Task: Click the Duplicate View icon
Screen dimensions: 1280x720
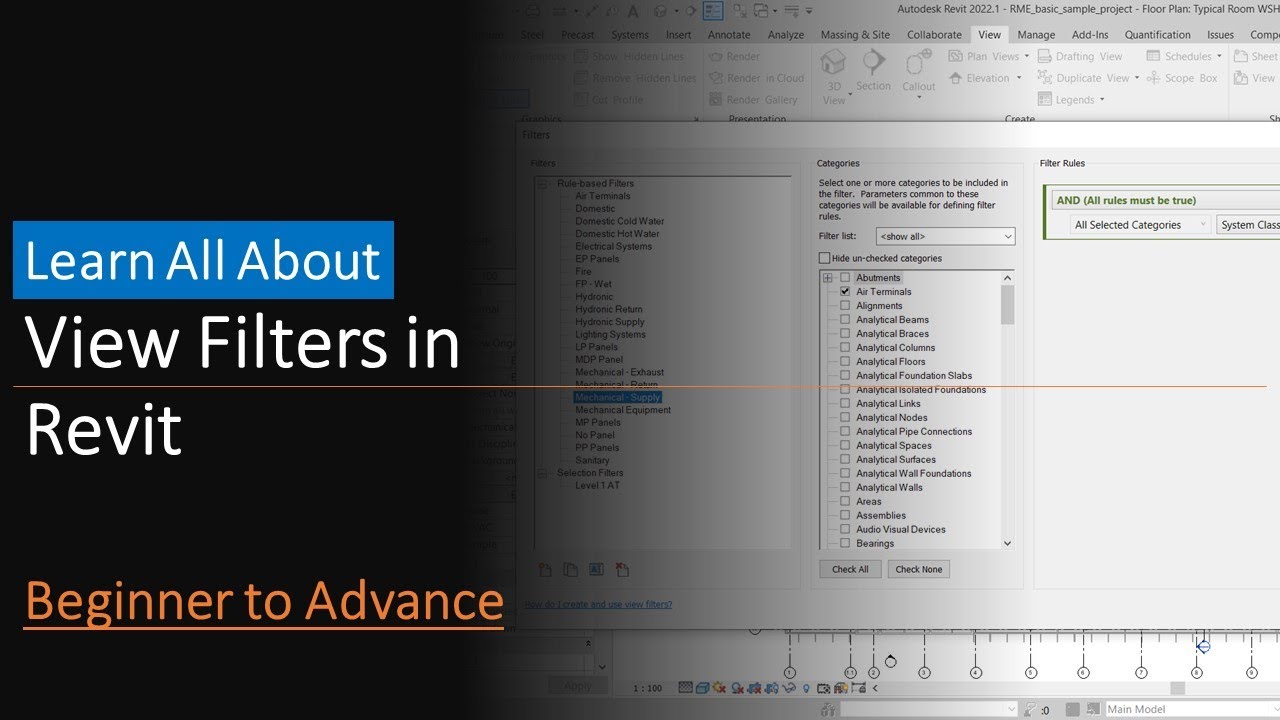Action: pyautogui.click(x=1046, y=78)
